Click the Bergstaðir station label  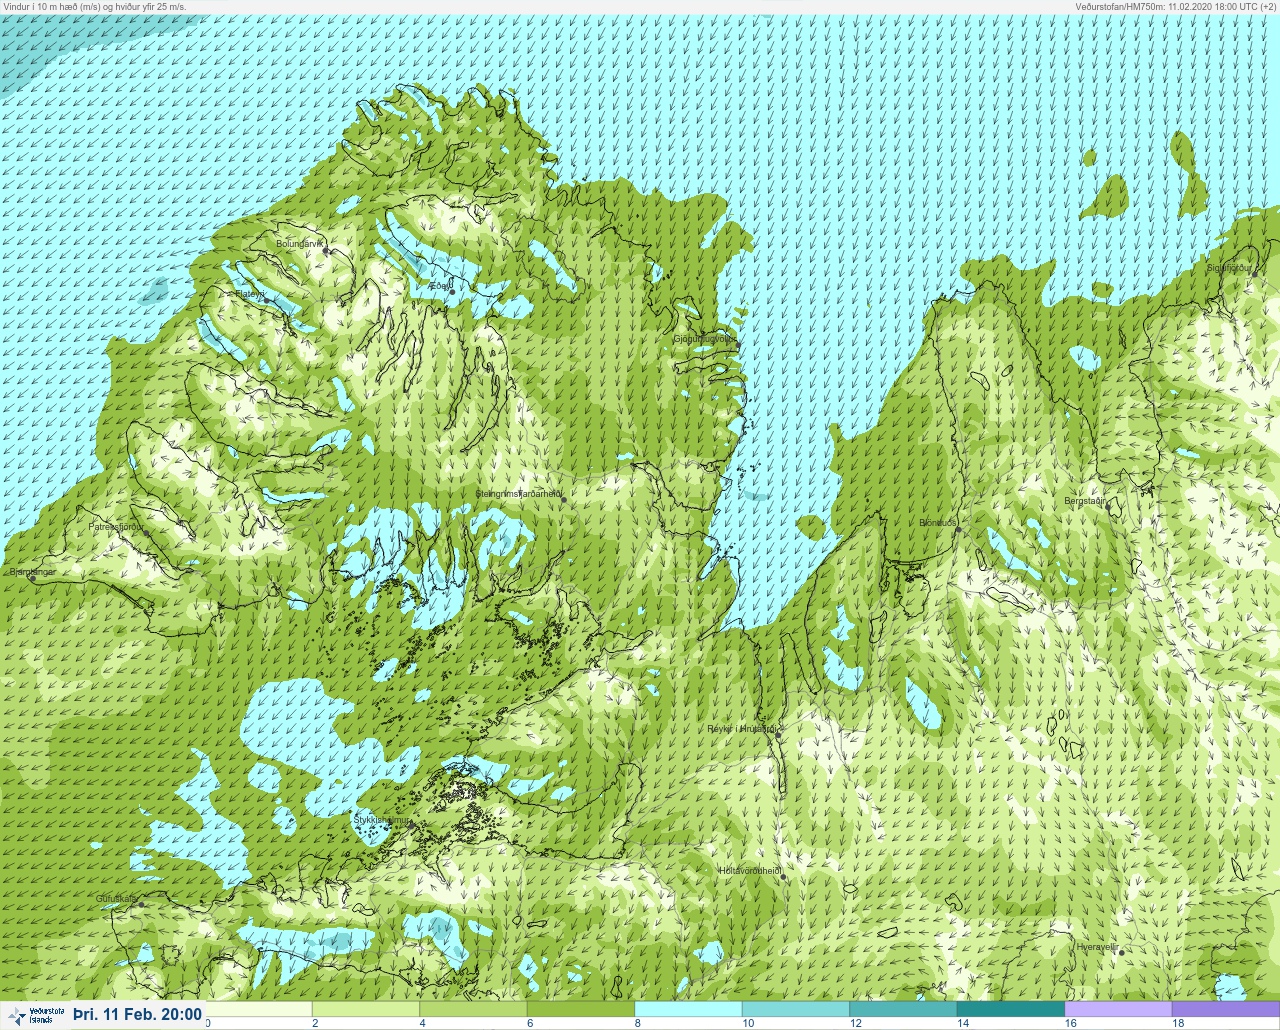point(1085,501)
